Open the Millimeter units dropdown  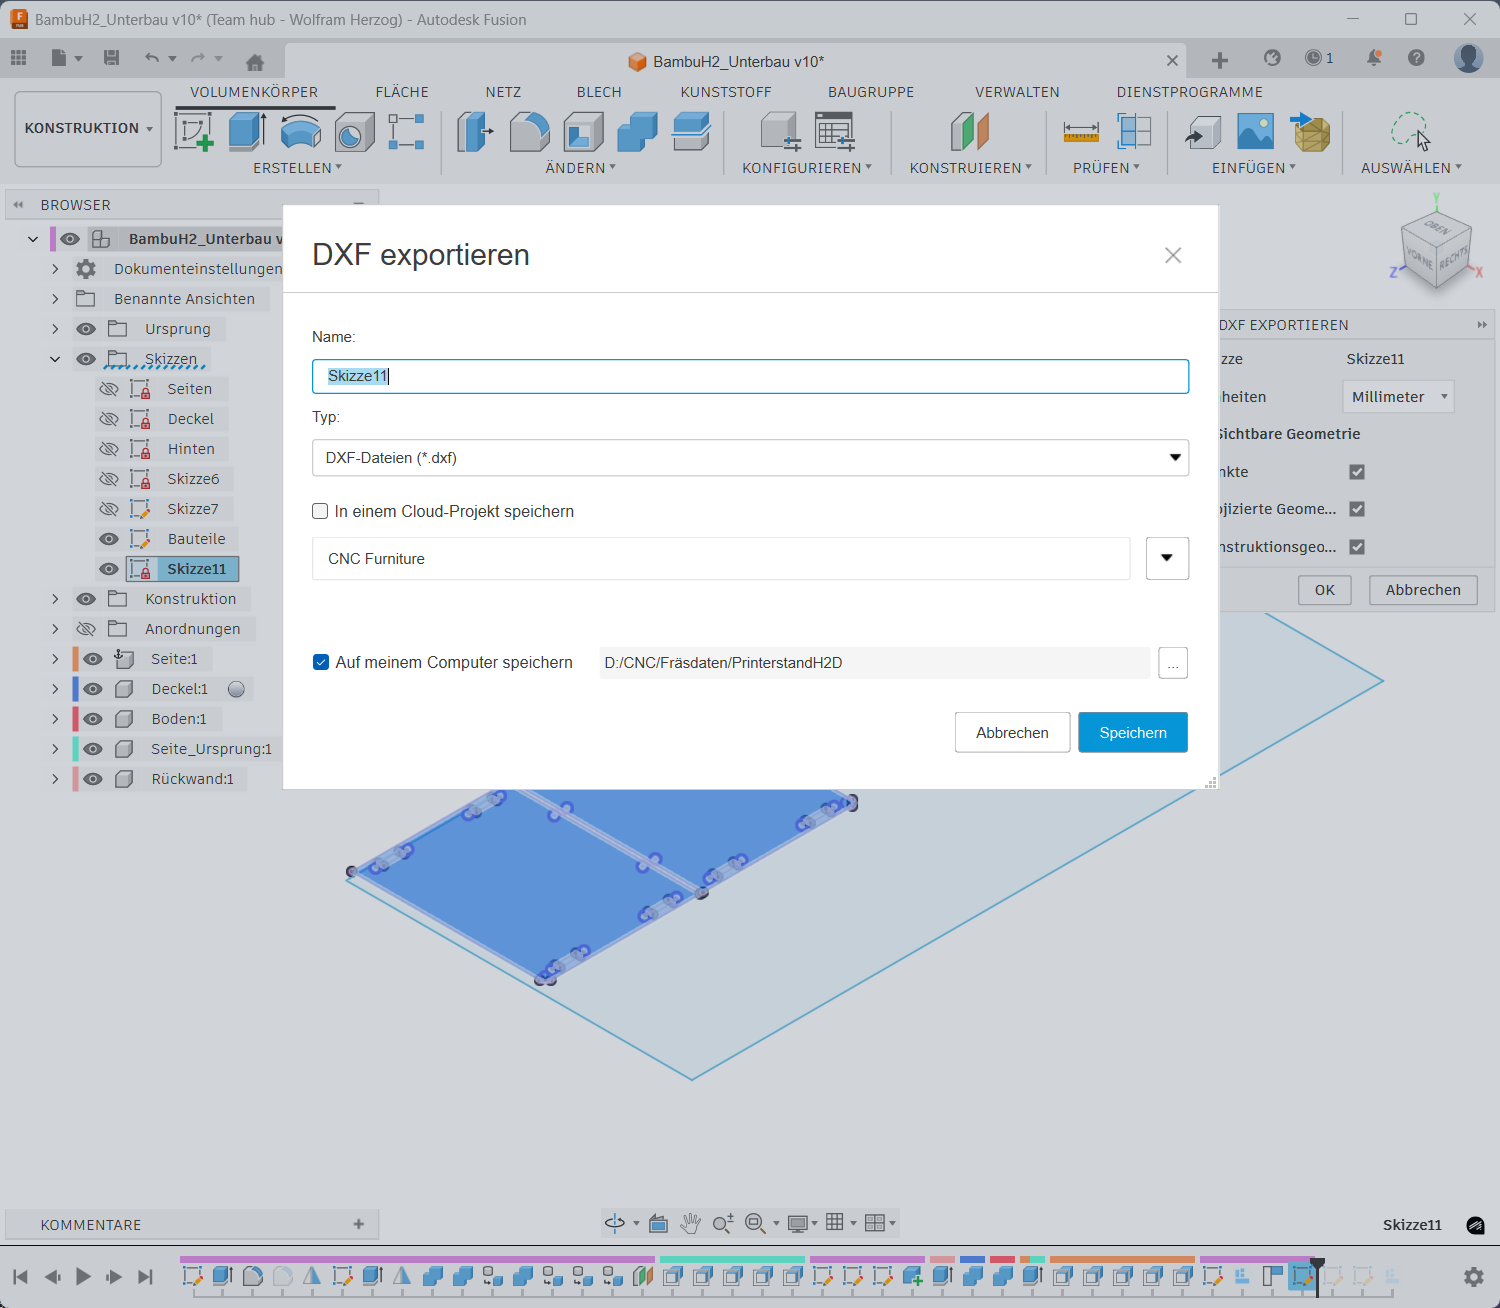tap(1397, 397)
